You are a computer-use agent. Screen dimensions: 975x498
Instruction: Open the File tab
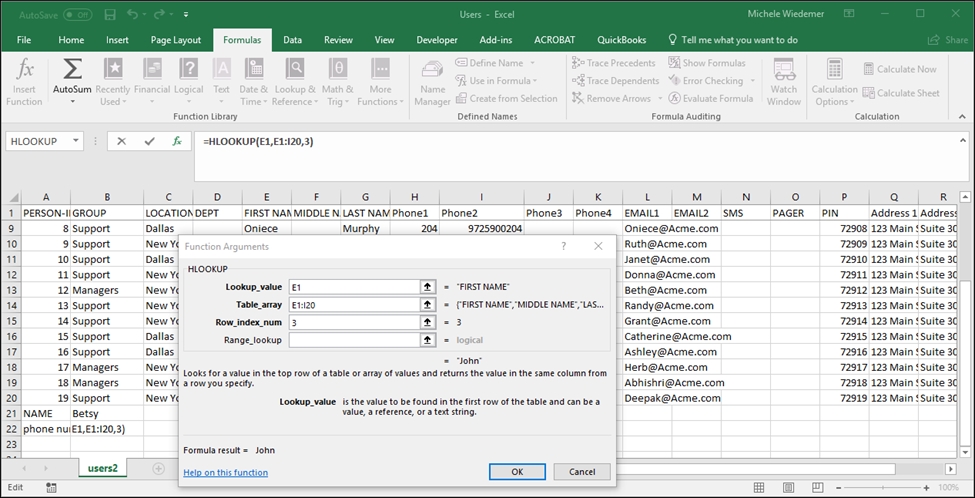[x=24, y=40]
